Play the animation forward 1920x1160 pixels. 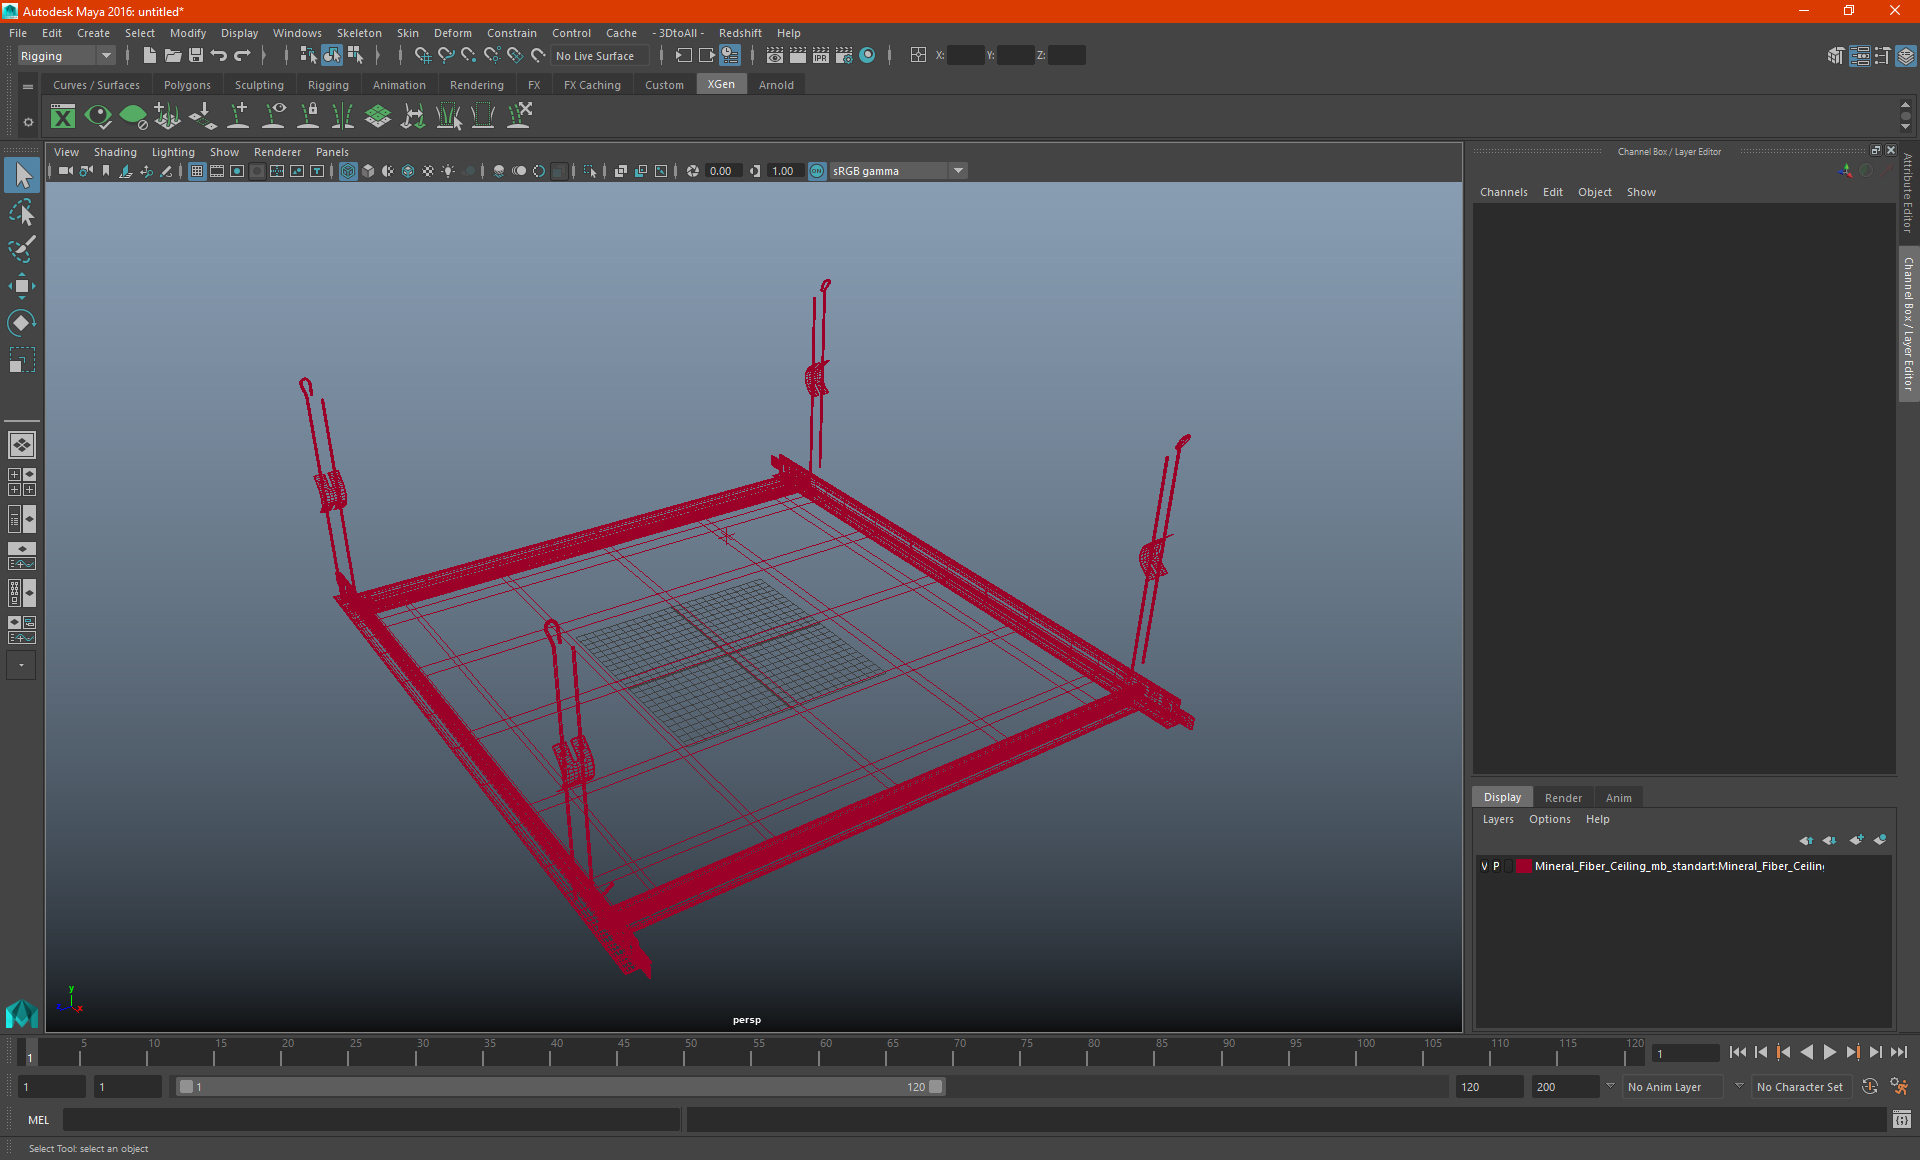(x=1829, y=1052)
